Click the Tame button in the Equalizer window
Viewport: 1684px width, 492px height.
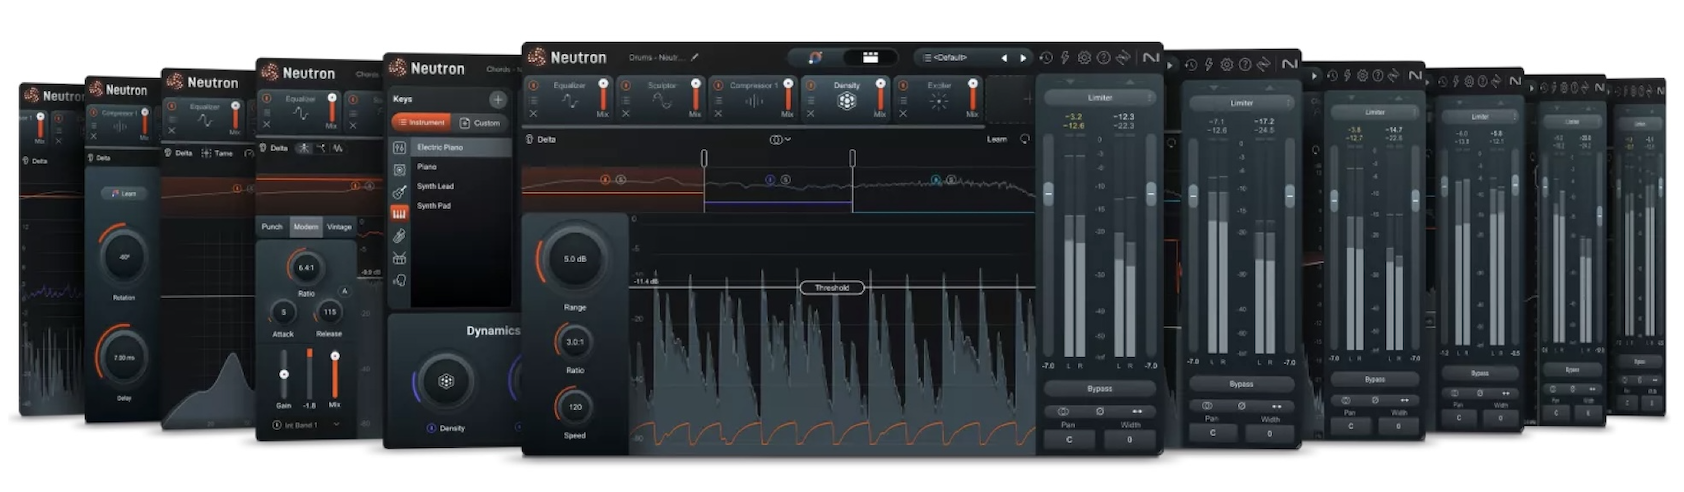point(217,153)
